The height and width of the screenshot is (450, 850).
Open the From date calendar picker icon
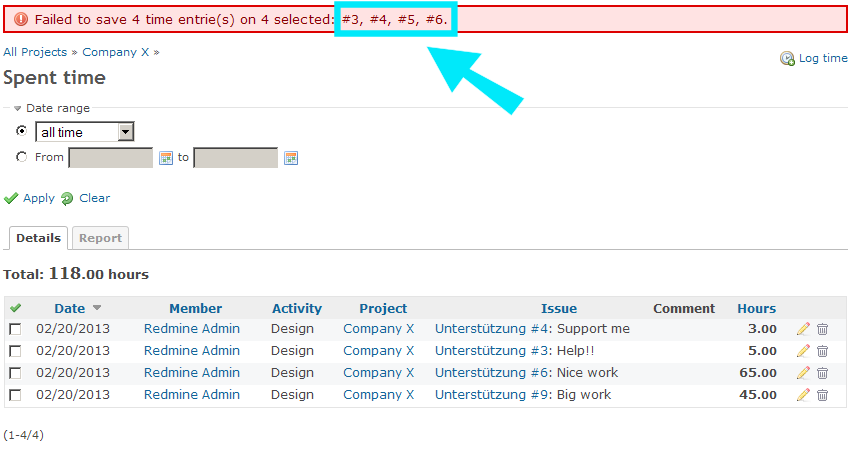[x=166, y=158]
